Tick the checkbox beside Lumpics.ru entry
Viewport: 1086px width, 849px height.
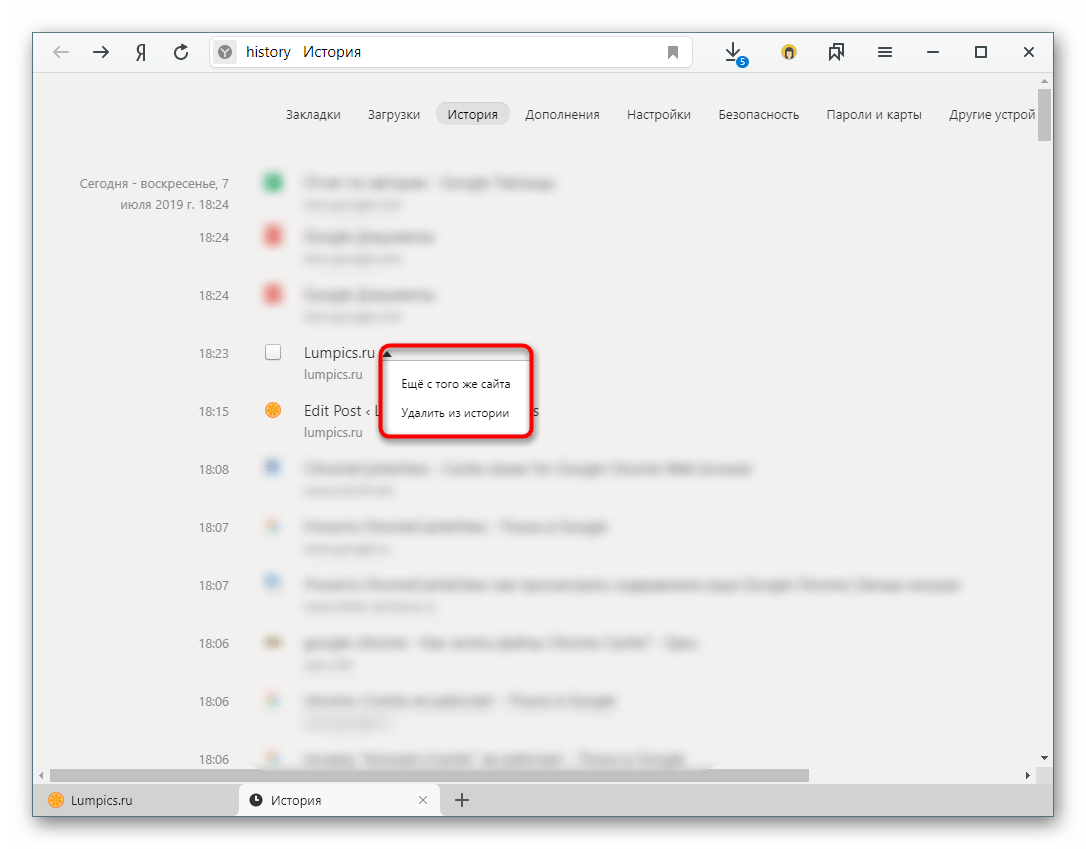(273, 352)
